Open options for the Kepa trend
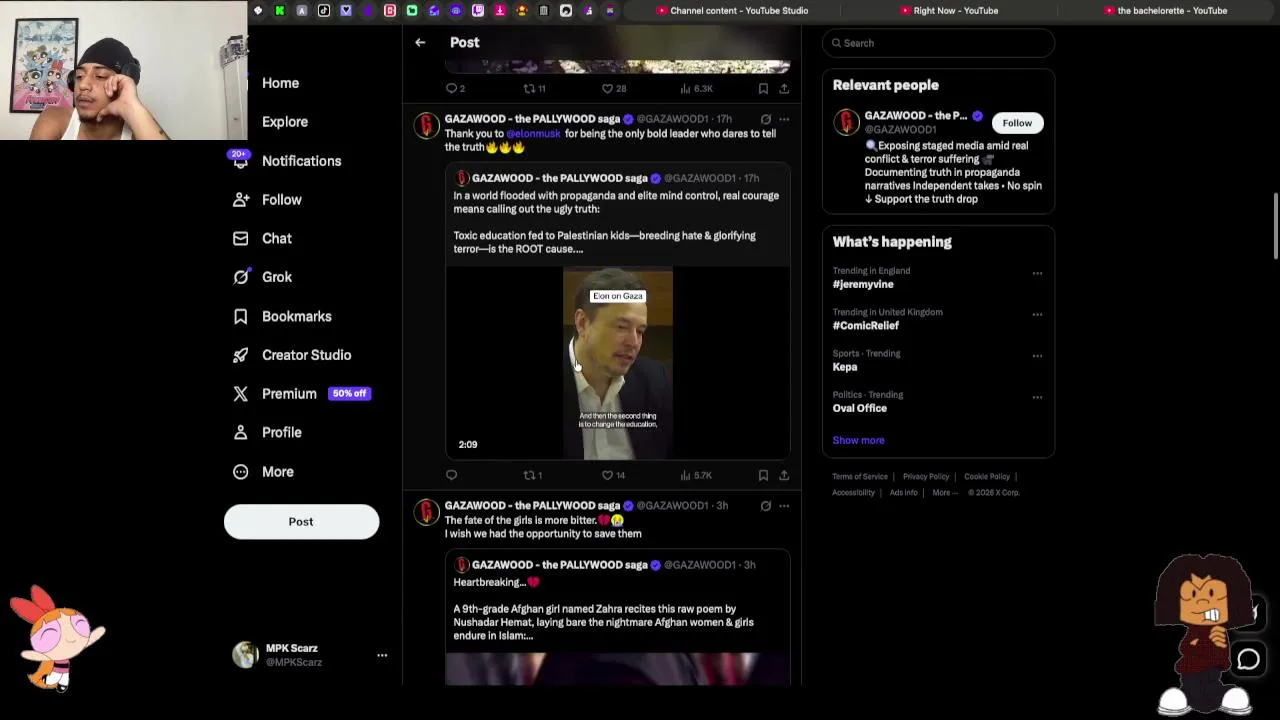 [1037, 356]
